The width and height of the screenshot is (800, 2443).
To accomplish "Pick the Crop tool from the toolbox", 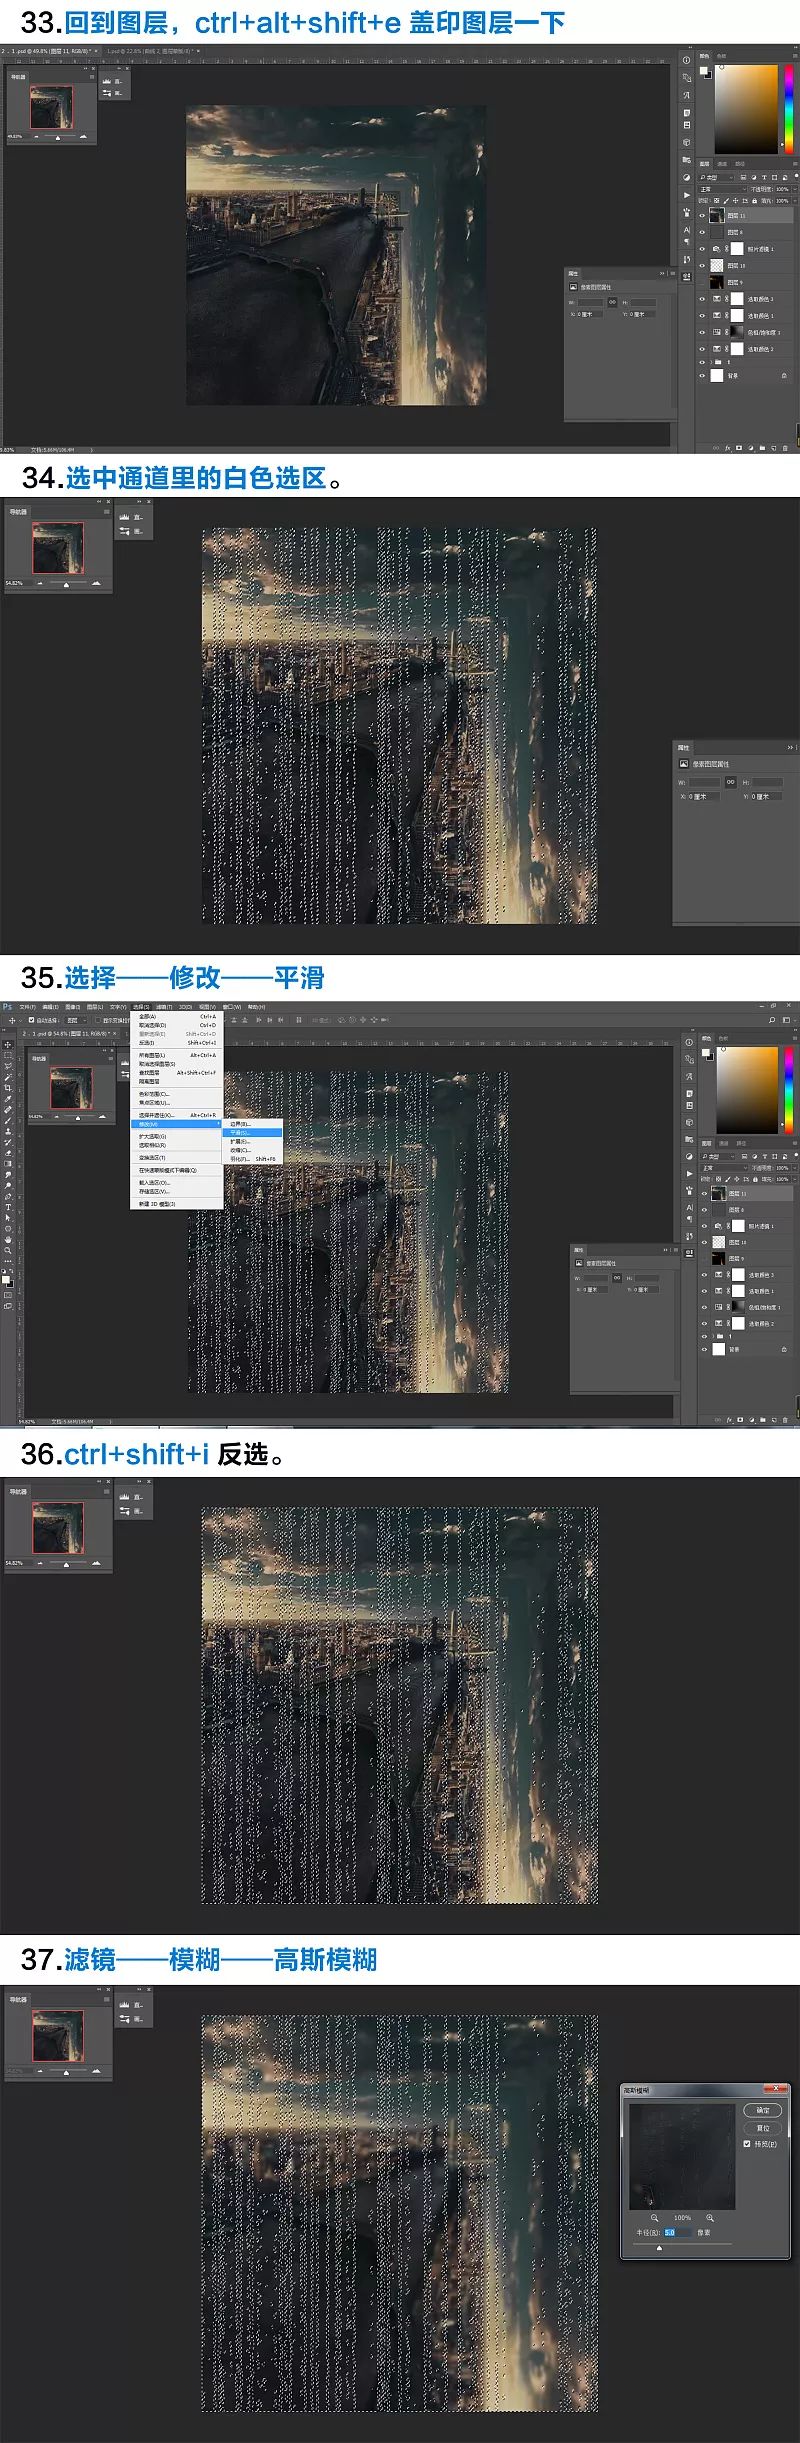I will pyautogui.click(x=8, y=1087).
